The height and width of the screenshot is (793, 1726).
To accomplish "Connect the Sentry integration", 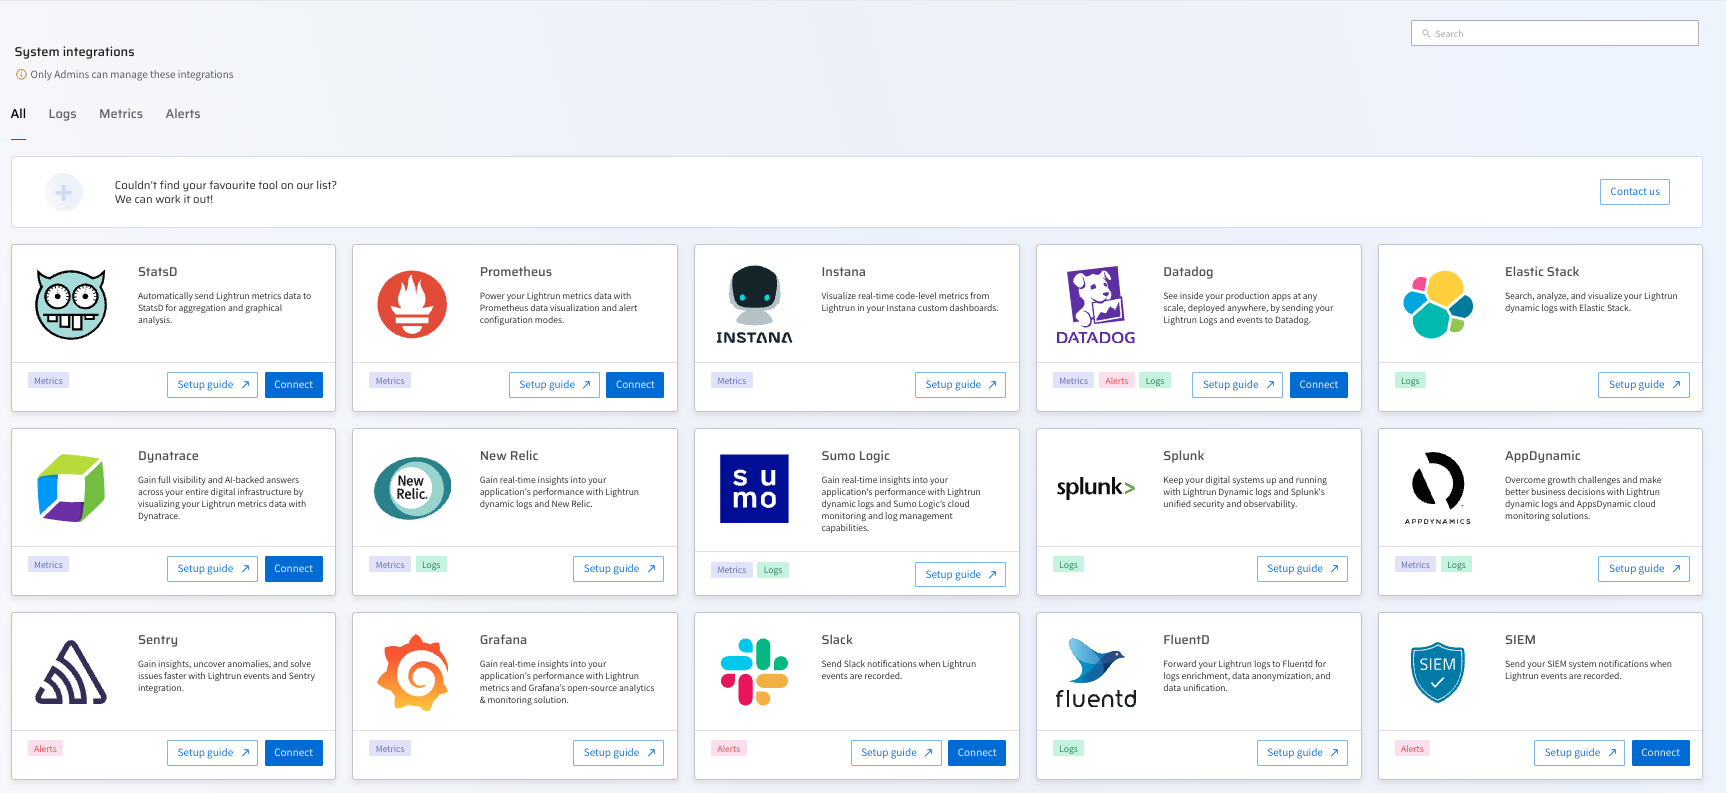I will [x=294, y=753].
